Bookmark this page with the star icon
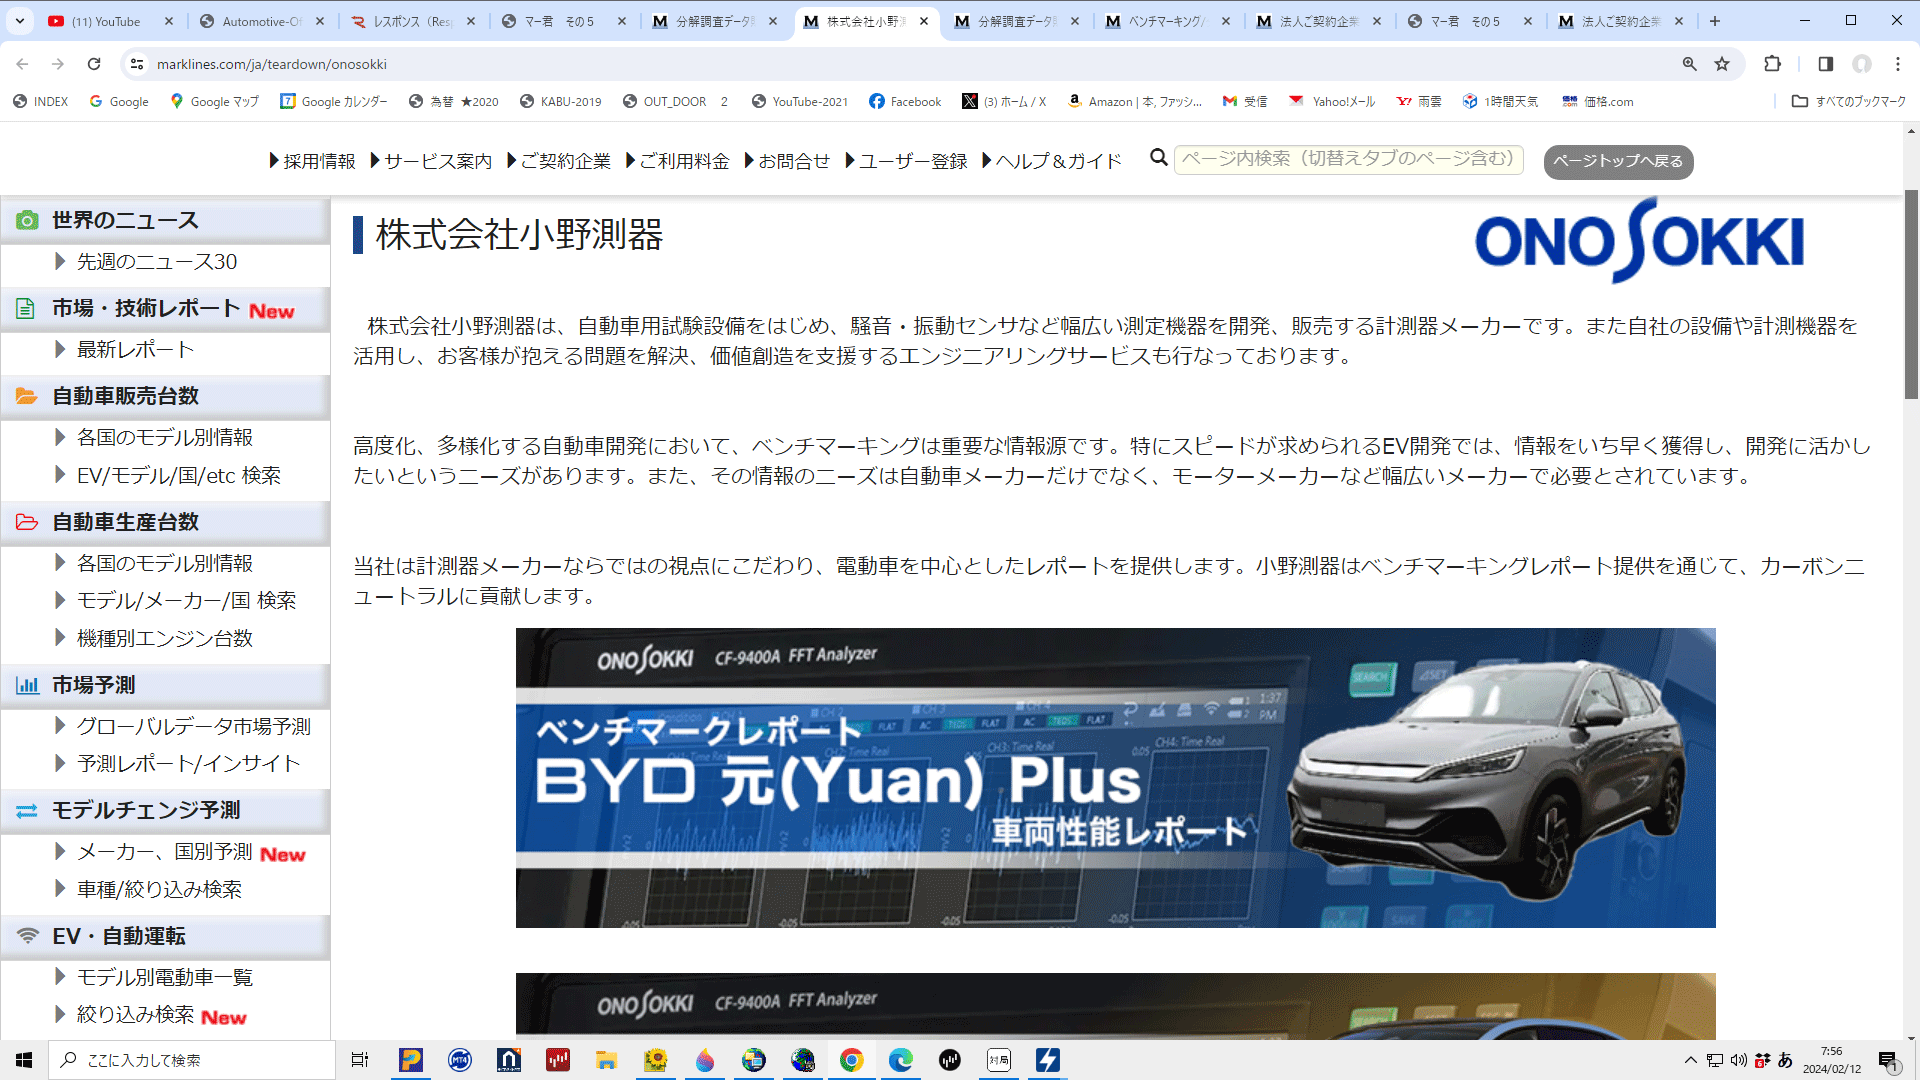The image size is (1920, 1080). tap(1722, 64)
